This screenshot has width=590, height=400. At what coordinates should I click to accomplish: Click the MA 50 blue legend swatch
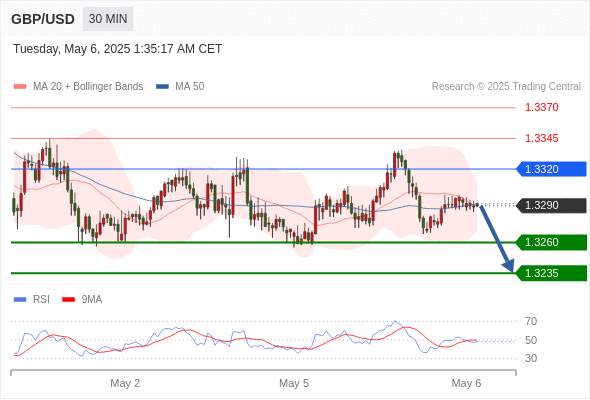(x=162, y=87)
